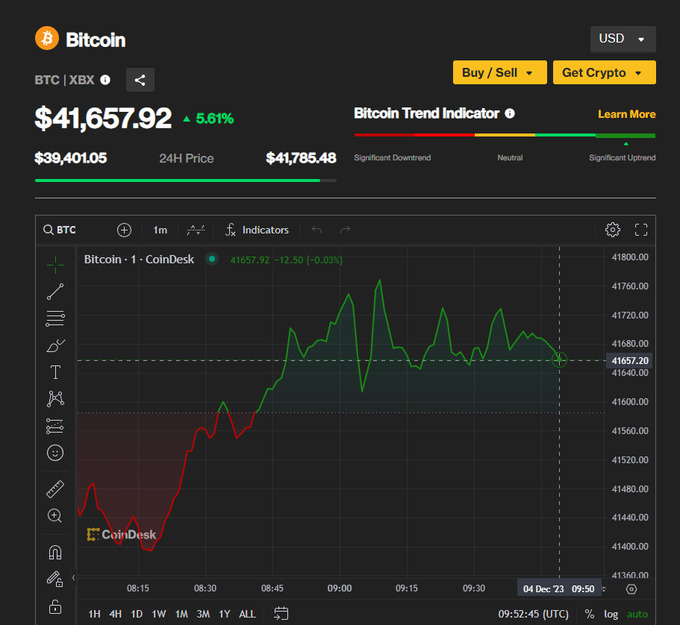Toggle the magnet snap mode
The image size is (680, 625).
coord(55,552)
